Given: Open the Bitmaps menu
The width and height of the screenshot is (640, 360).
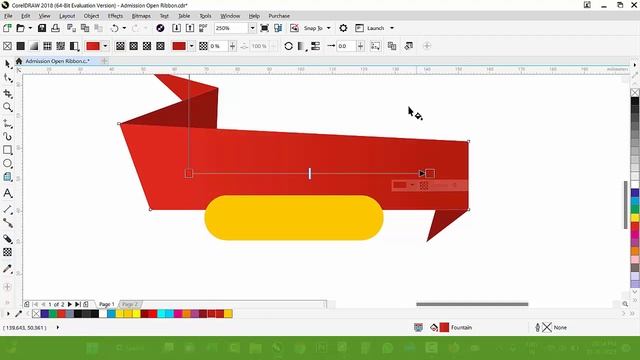Looking at the screenshot, I should [x=141, y=16].
